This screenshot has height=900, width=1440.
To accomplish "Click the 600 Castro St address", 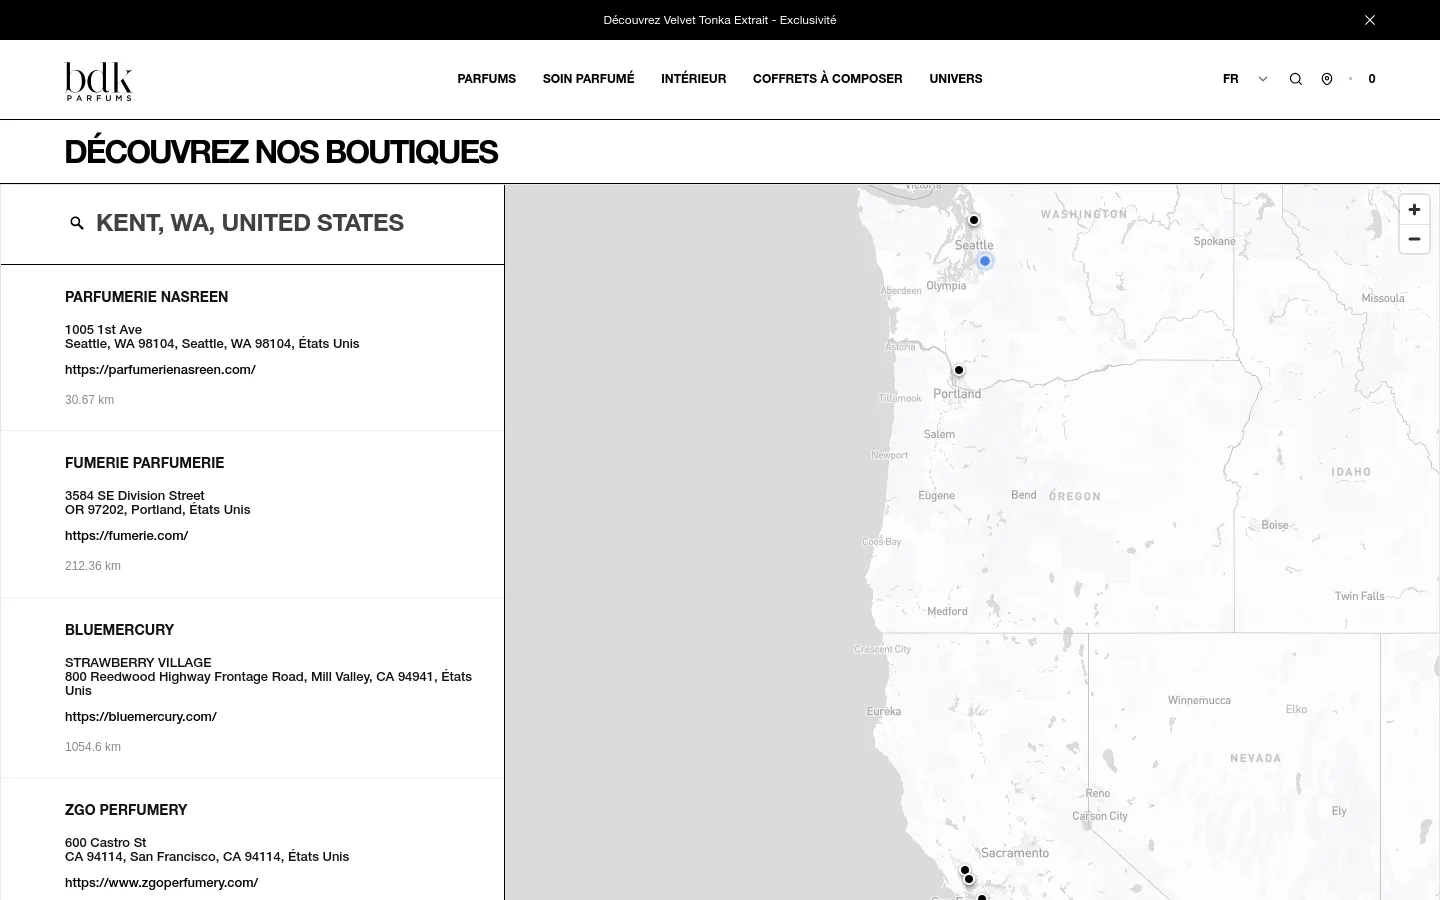I will point(106,842).
